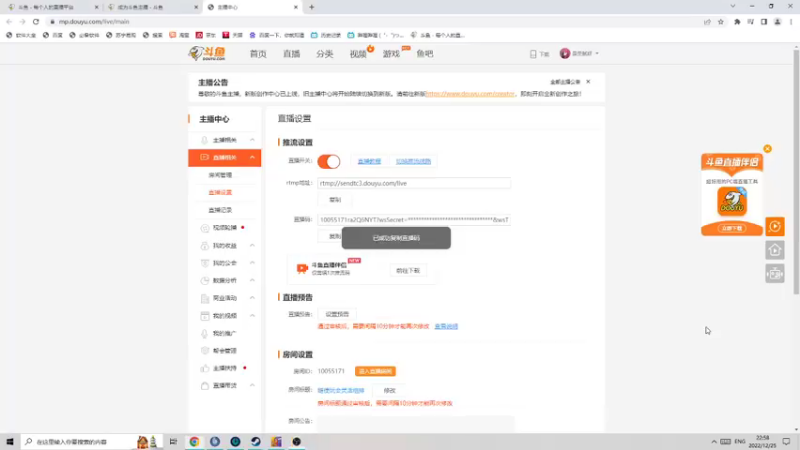The image size is (800, 450).
Task: Expand the 我的视频 section chevron
Action: pyautogui.click(x=252, y=315)
